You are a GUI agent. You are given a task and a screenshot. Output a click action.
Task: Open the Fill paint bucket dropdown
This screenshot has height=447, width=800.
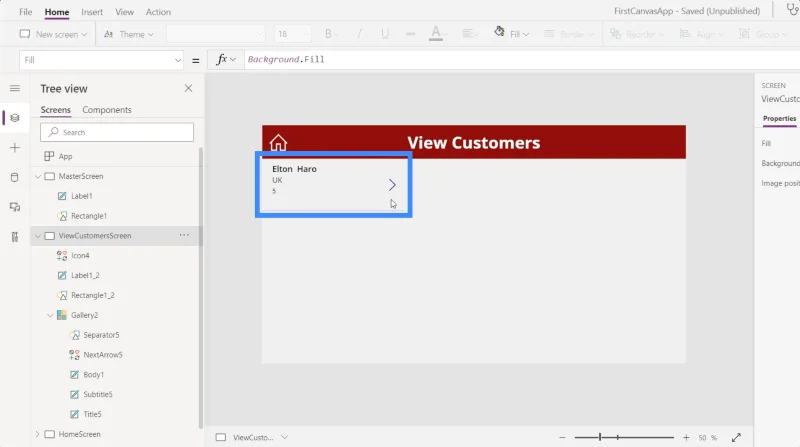[511, 34]
